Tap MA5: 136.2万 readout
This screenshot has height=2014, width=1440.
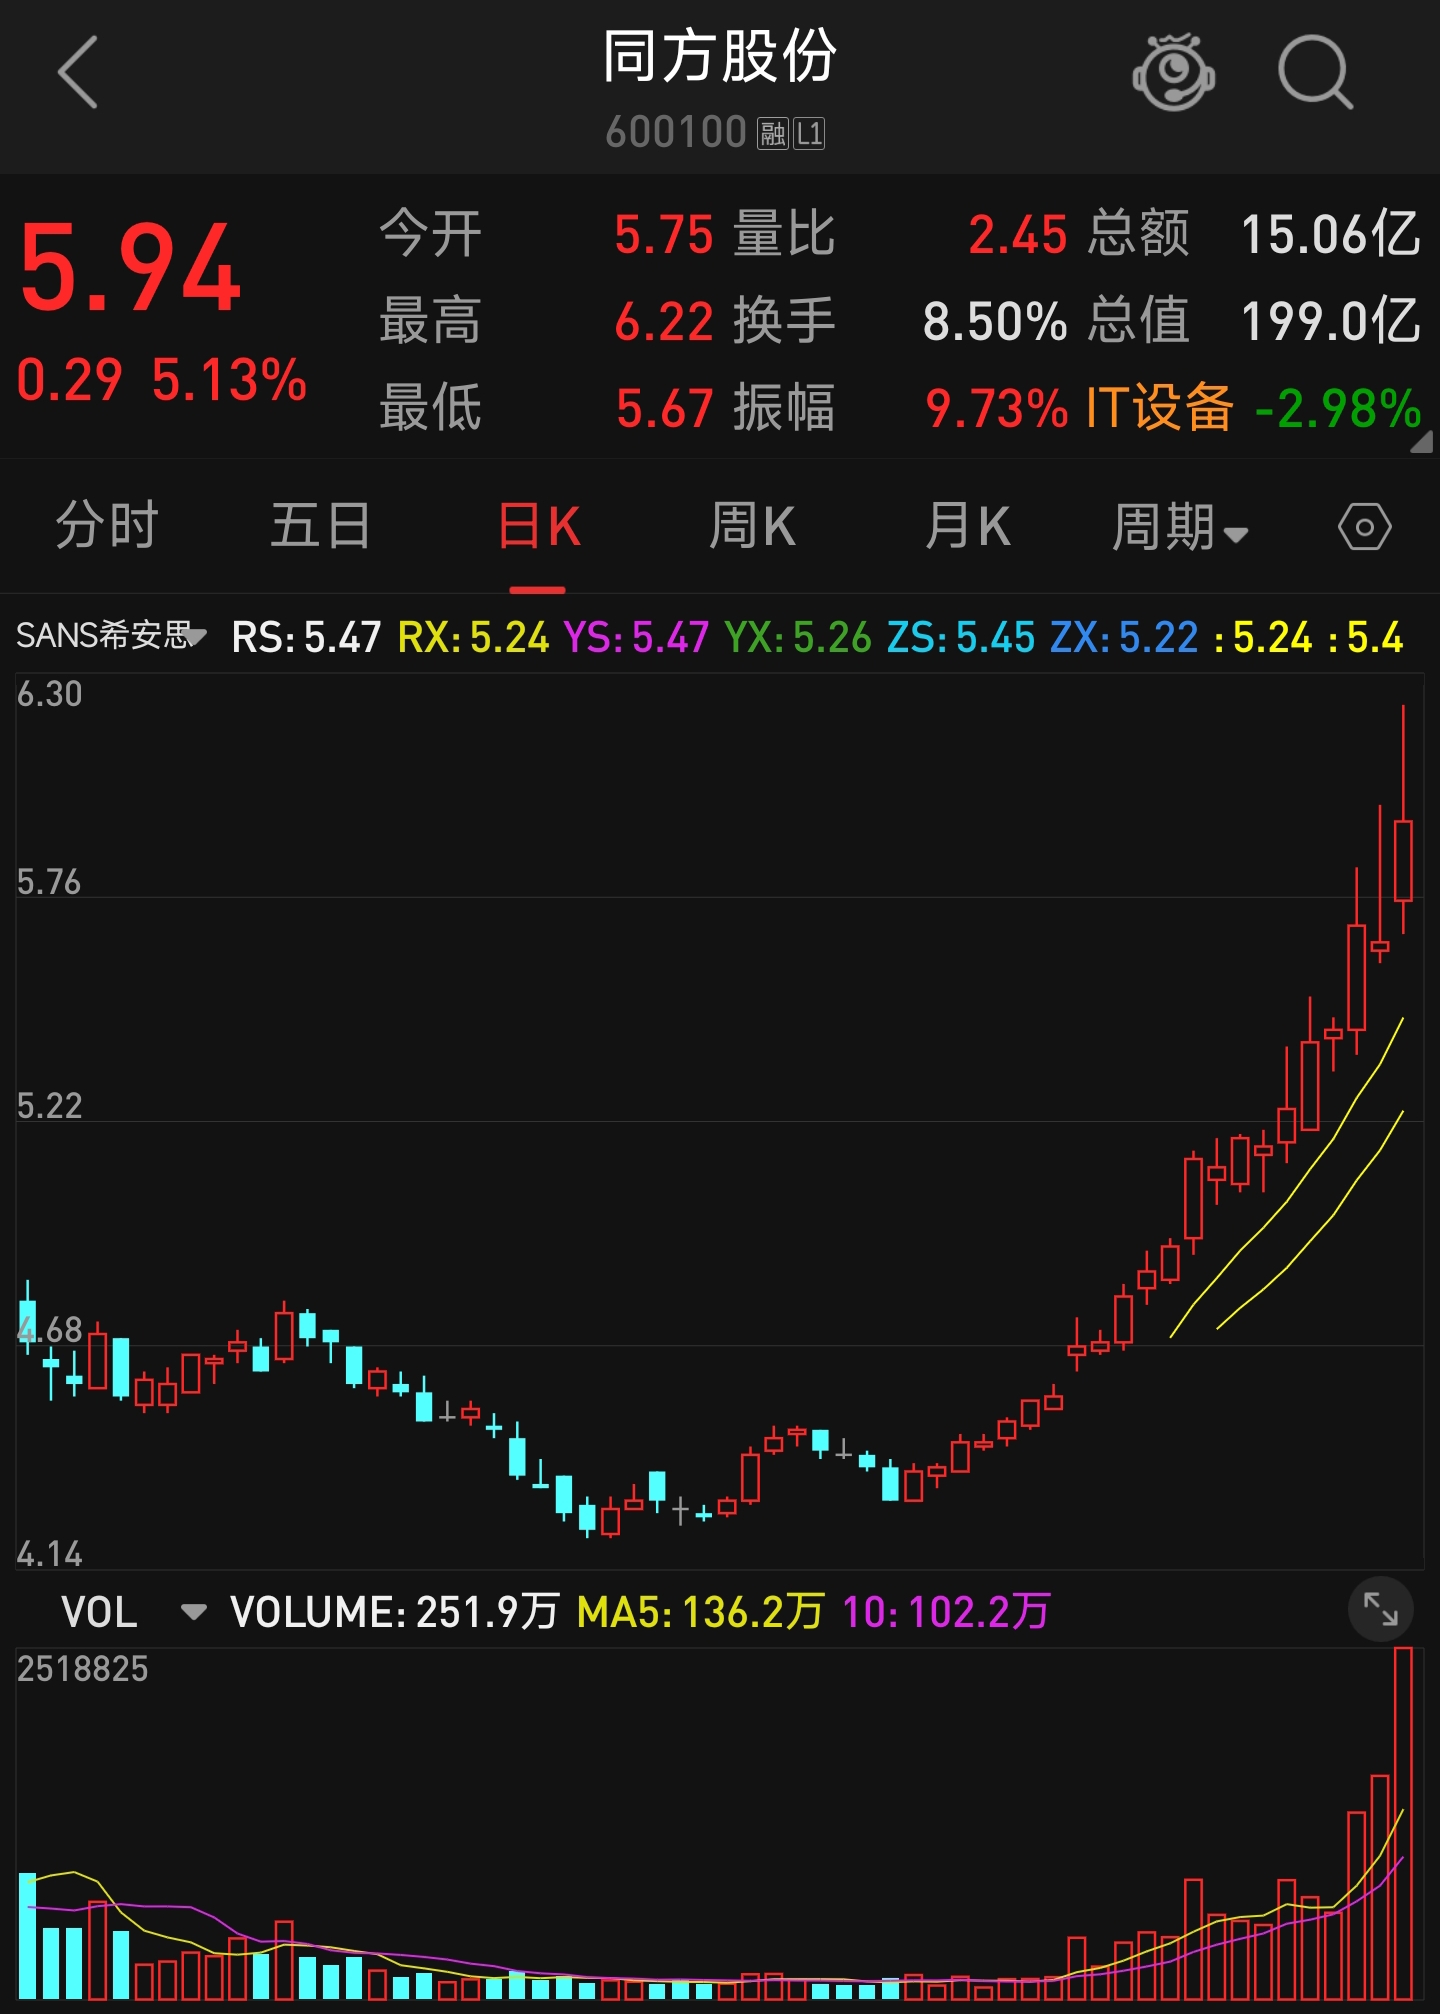pos(700,1612)
